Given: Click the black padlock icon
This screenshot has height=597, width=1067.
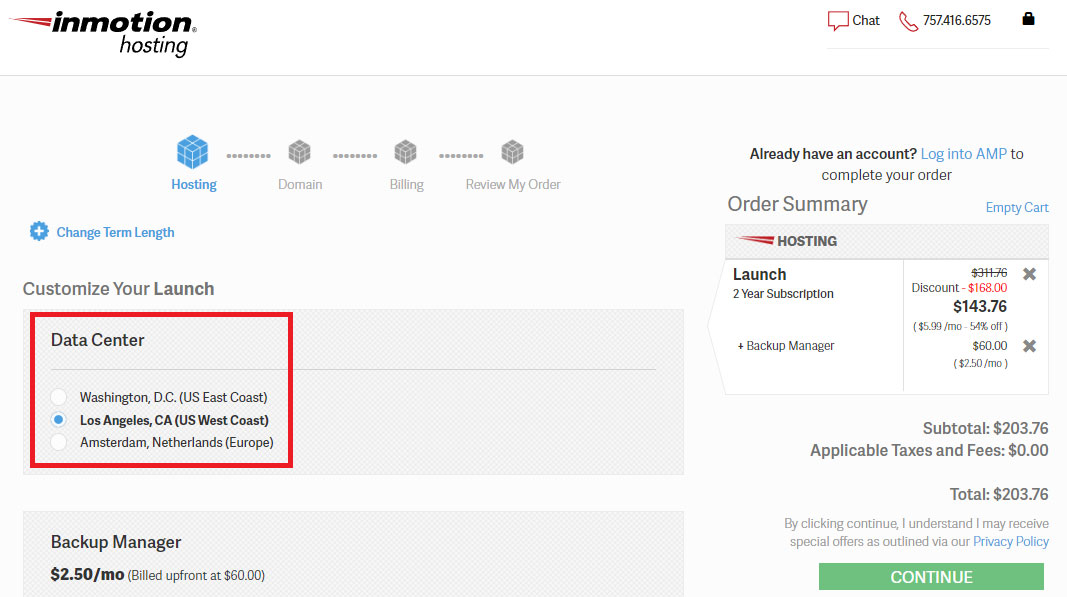Looking at the screenshot, I should [x=1028, y=19].
